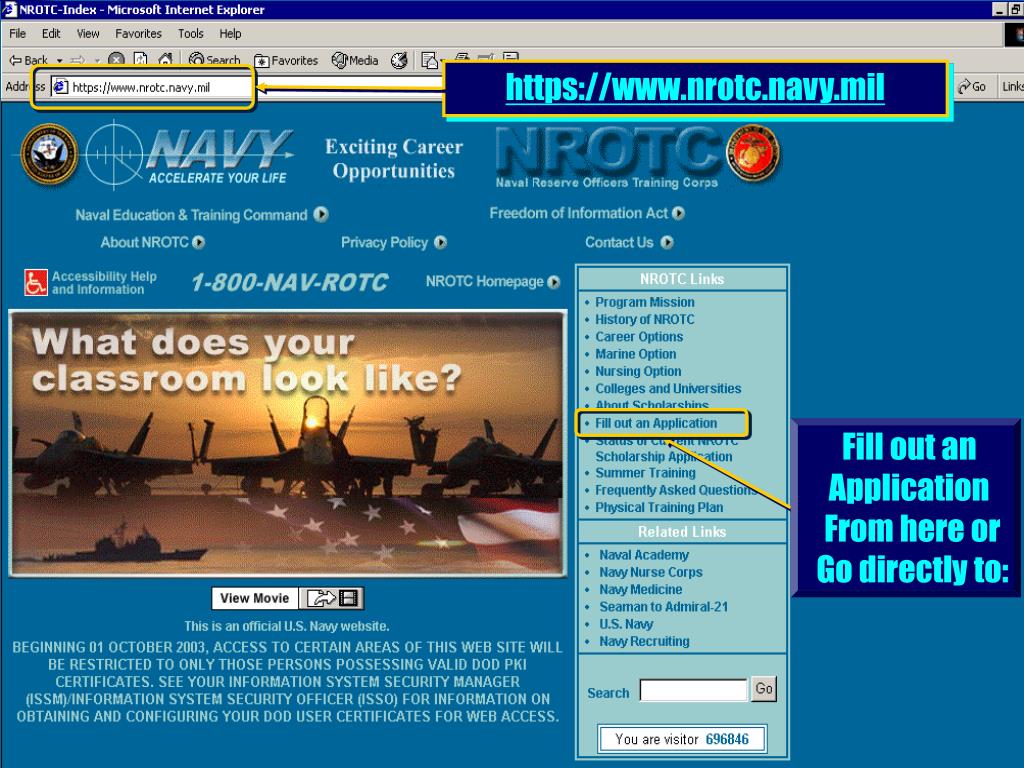Open the Favorites toolbar button
The image size is (1024, 768).
tap(286, 61)
